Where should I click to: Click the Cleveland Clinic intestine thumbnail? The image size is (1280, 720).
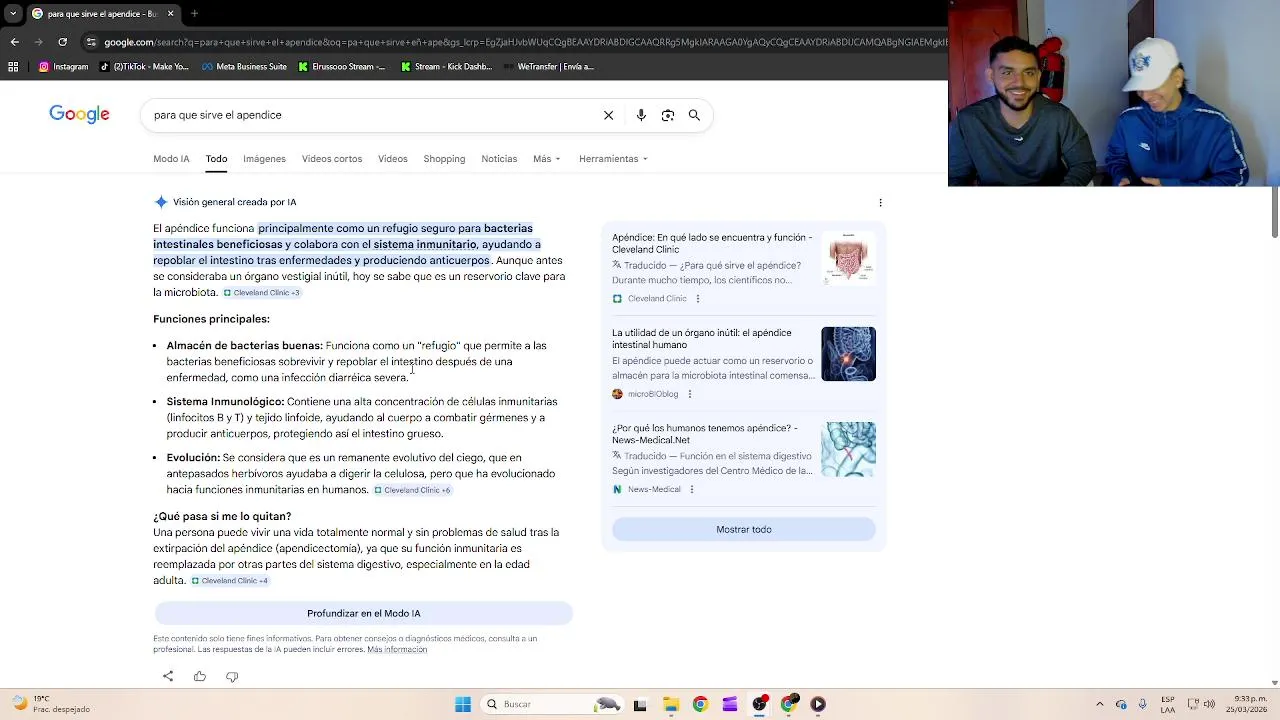pos(848,259)
